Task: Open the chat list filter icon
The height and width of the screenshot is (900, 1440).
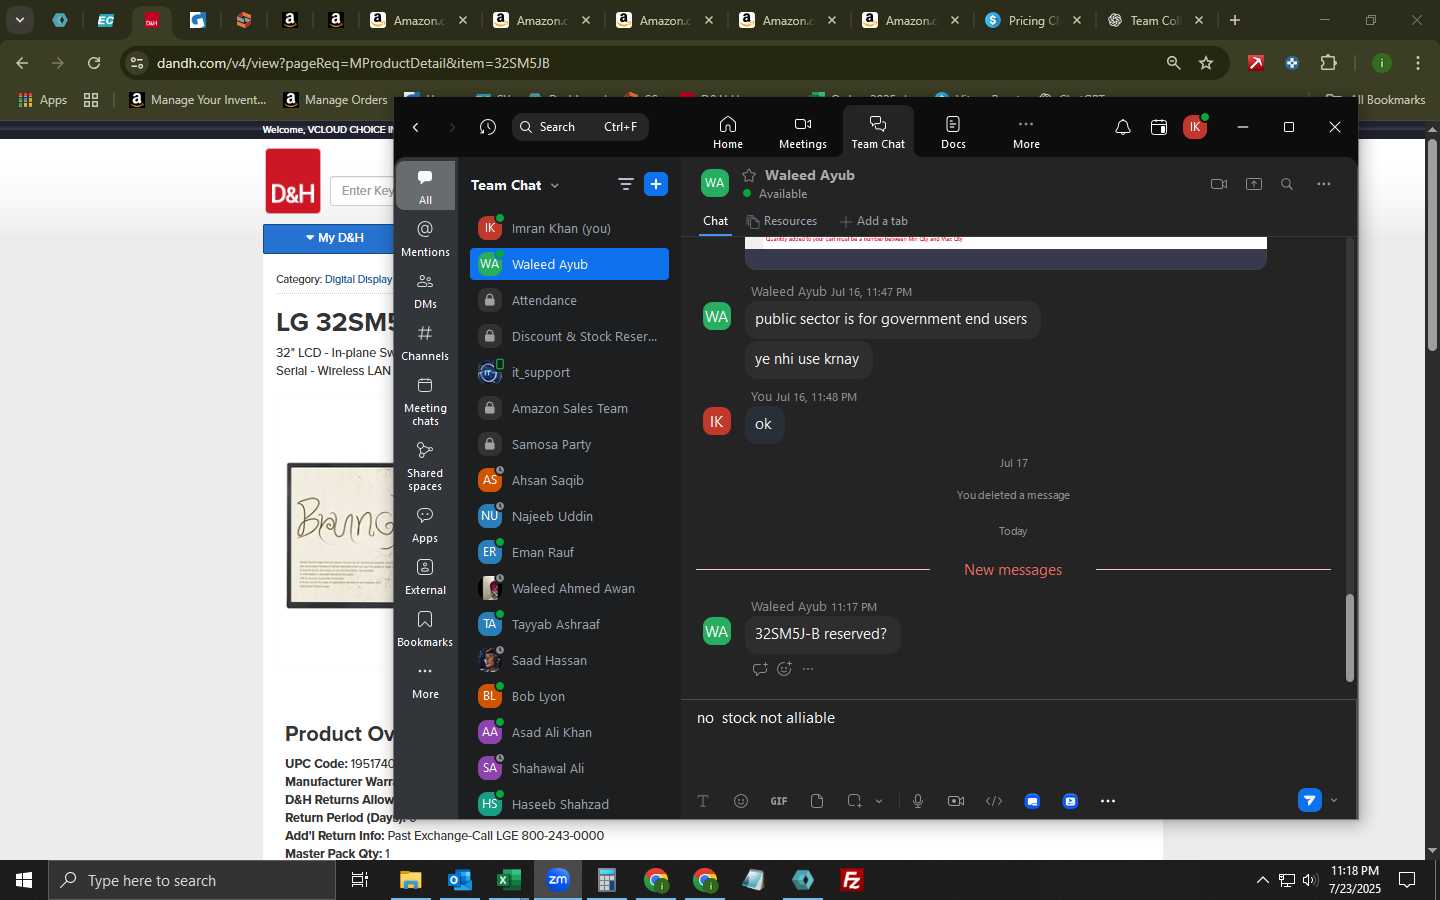Action: click(x=626, y=184)
